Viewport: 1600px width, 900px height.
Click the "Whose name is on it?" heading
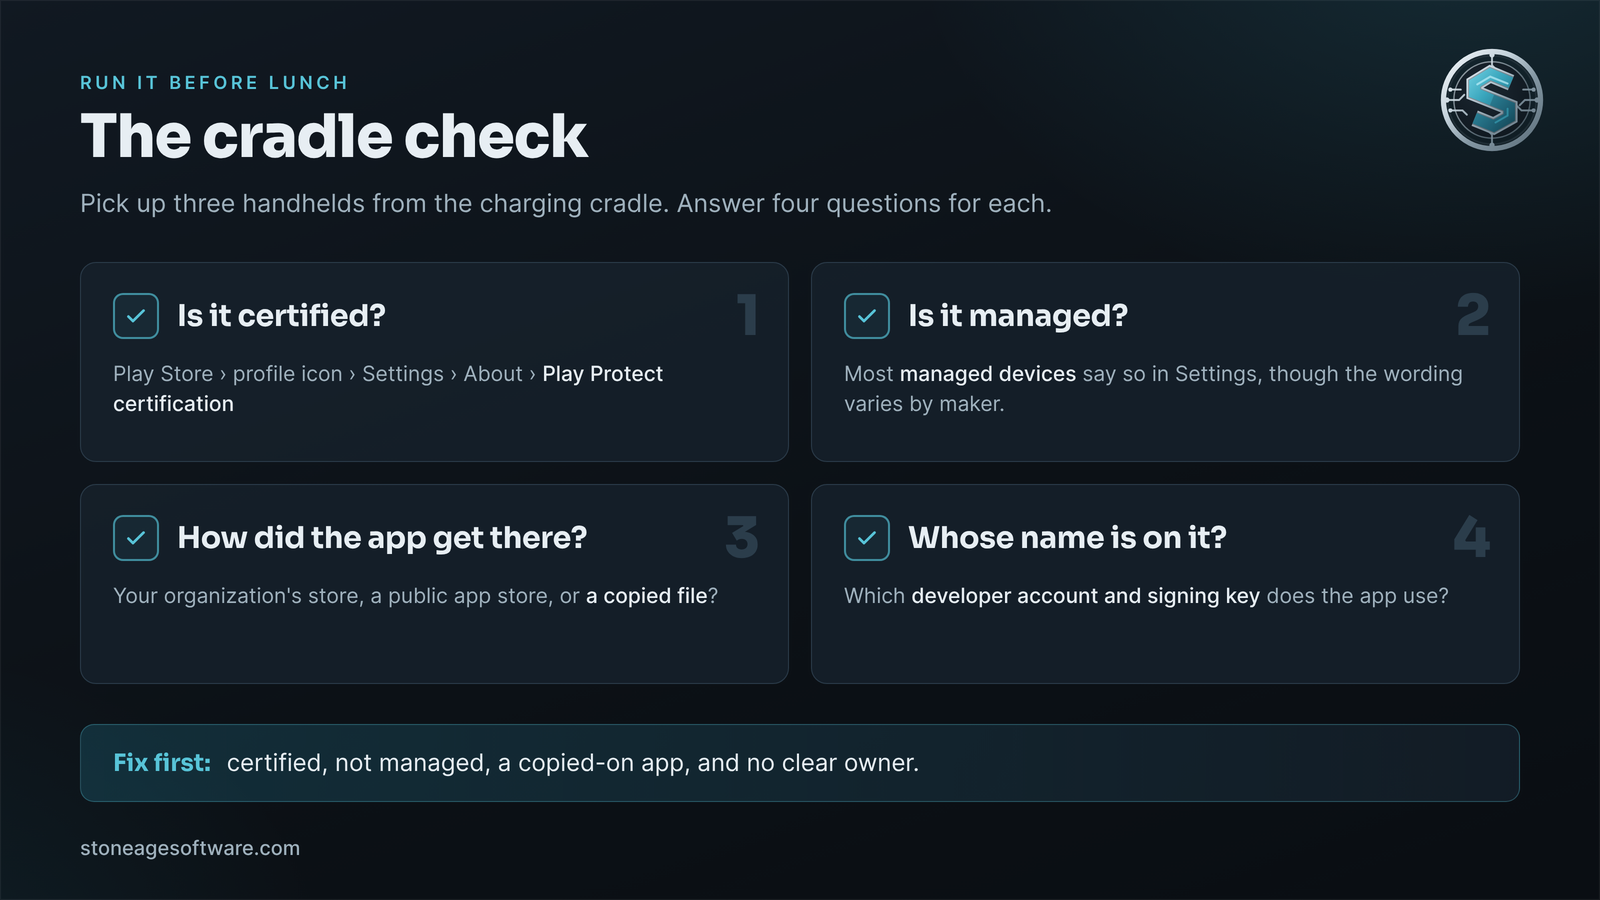click(x=1067, y=538)
